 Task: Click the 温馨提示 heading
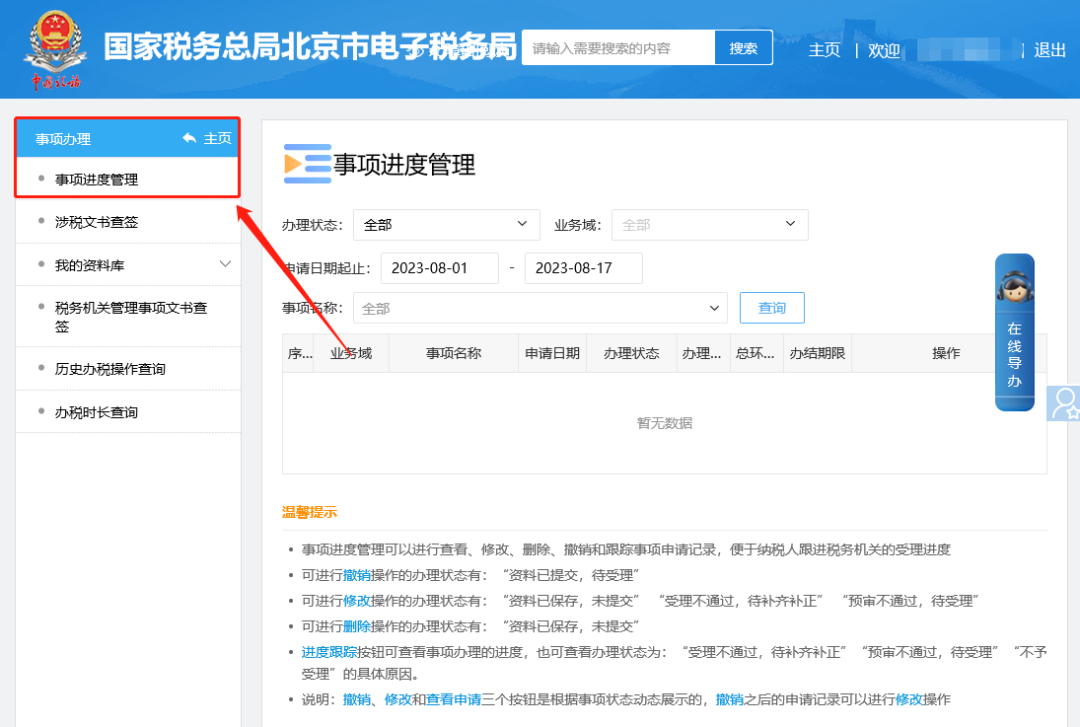click(309, 512)
